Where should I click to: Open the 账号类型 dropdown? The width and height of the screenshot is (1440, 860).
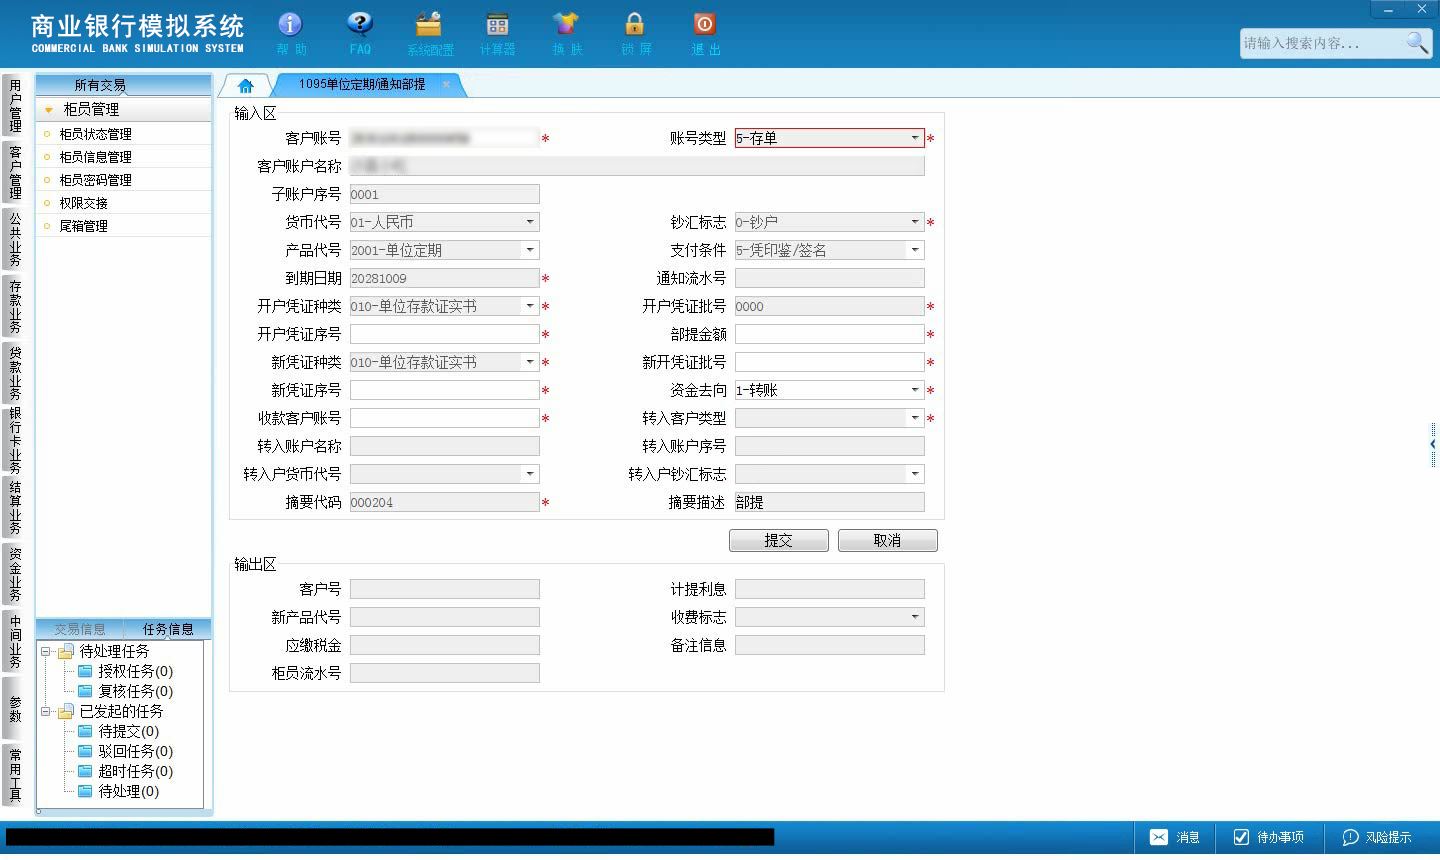(914, 138)
